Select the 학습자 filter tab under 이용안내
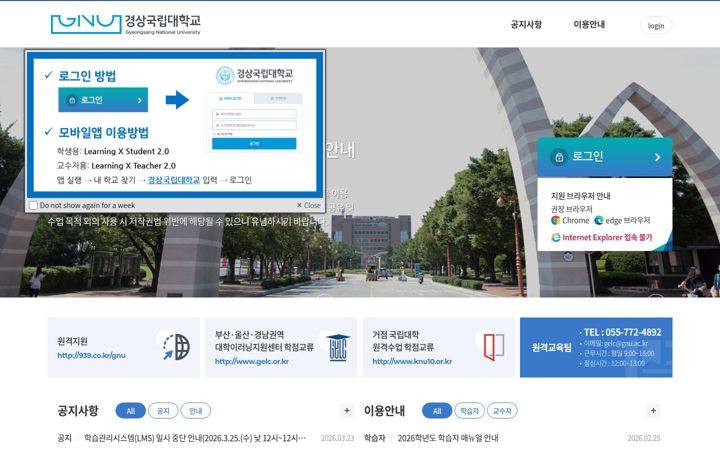This screenshot has height=450, width=720. (x=469, y=411)
